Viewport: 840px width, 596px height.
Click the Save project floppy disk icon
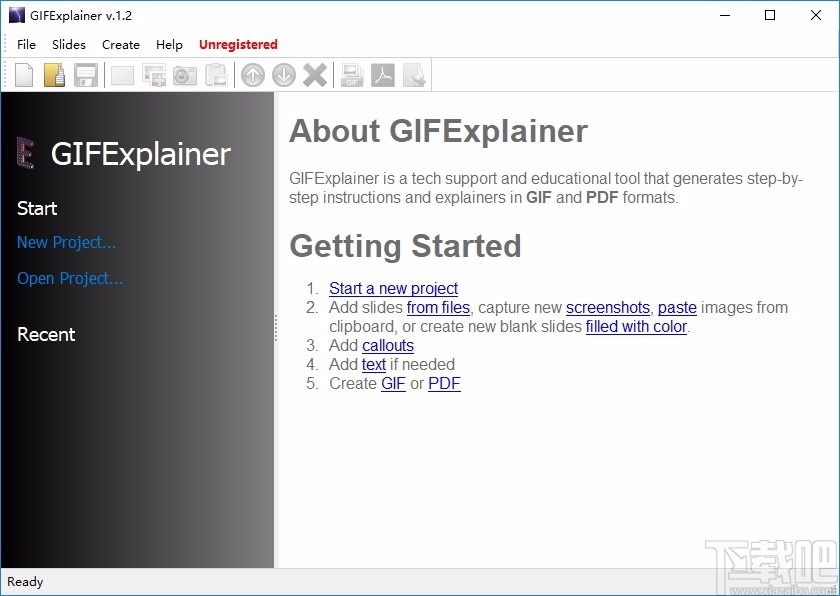click(x=86, y=74)
